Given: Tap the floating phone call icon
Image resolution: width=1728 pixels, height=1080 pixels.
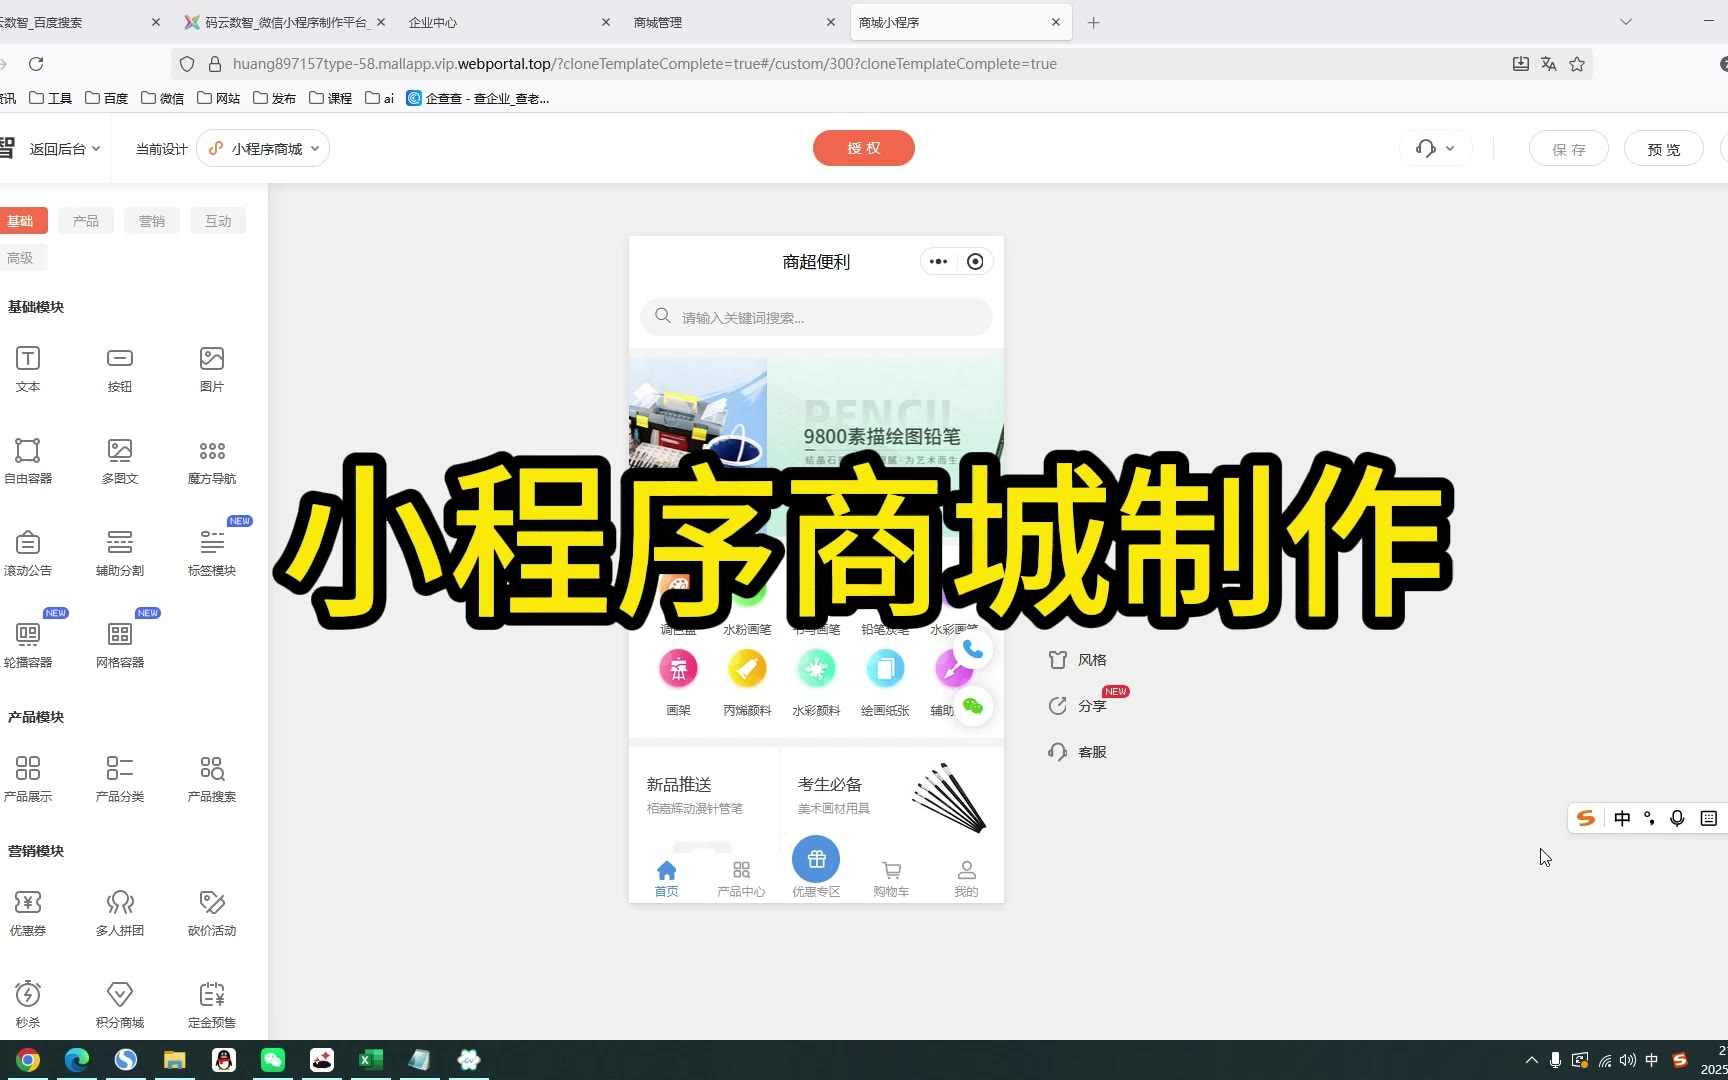Looking at the screenshot, I should 972,651.
